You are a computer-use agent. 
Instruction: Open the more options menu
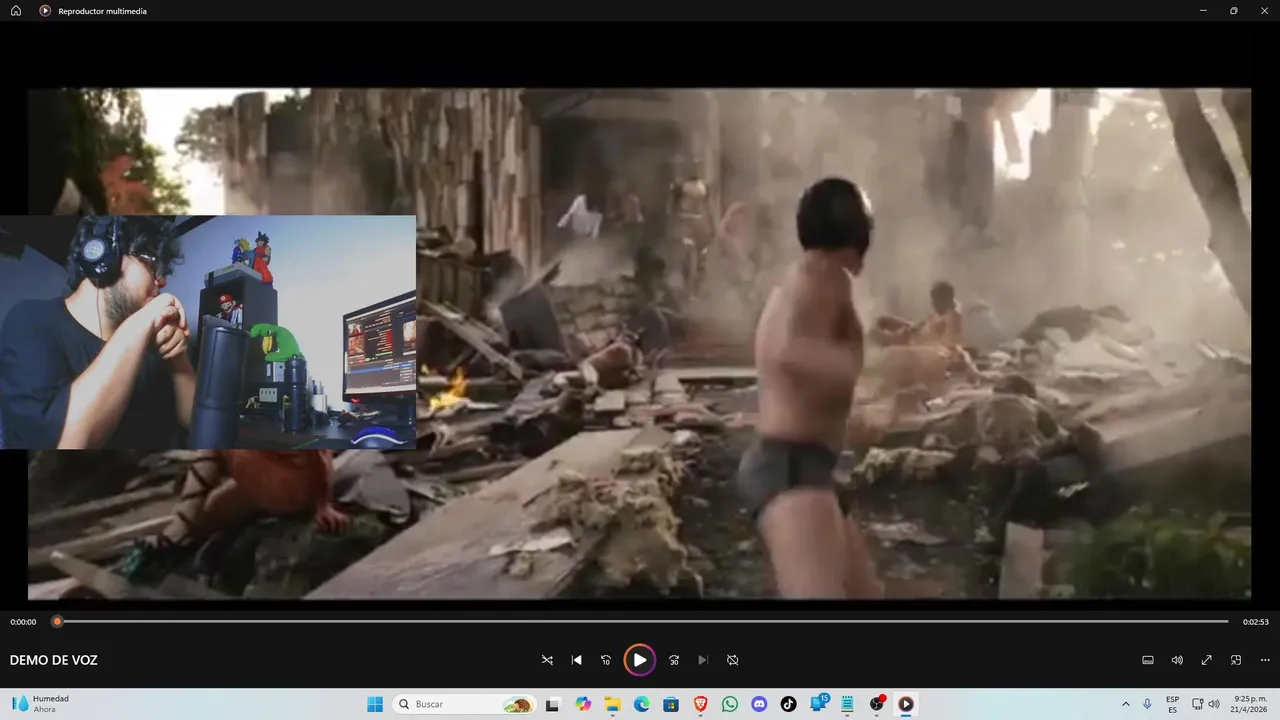coord(1265,660)
